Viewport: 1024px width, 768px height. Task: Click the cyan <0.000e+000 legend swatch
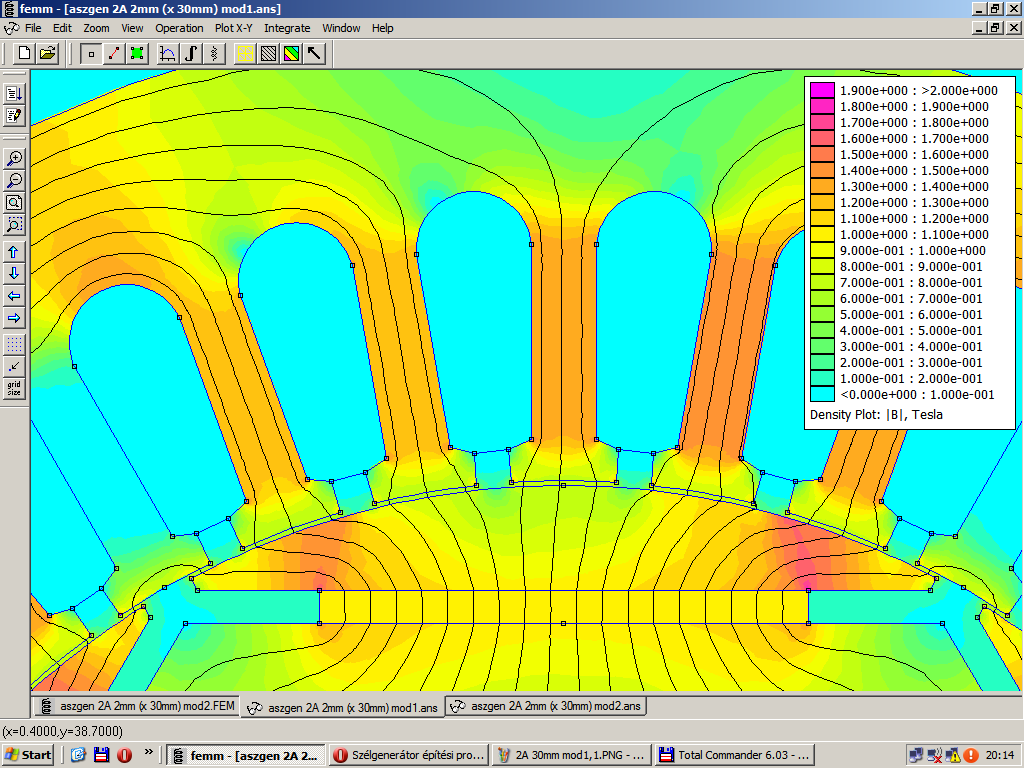pos(822,394)
